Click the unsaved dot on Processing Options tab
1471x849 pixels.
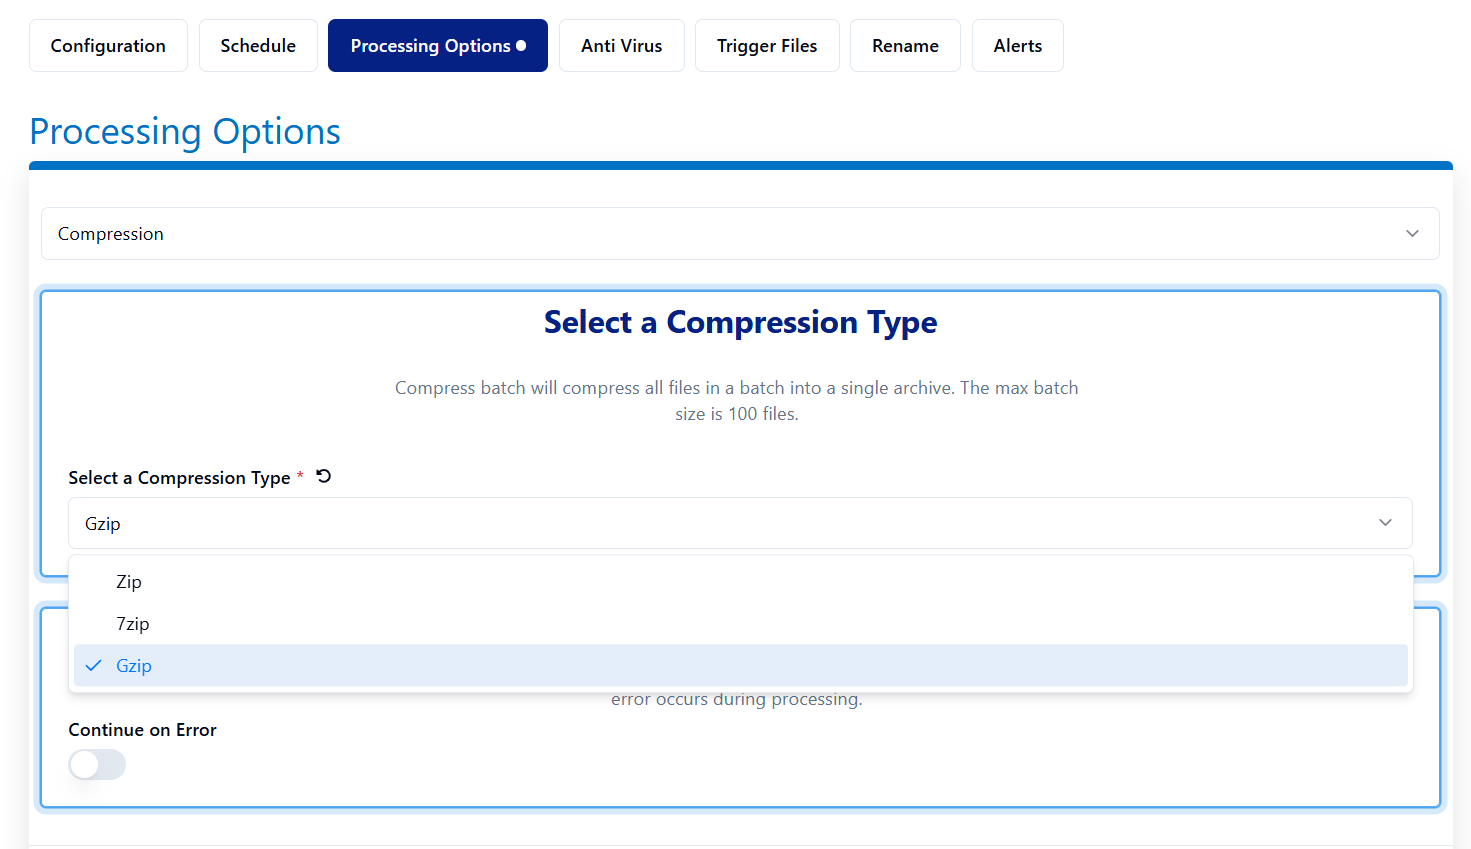click(x=521, y=45)
